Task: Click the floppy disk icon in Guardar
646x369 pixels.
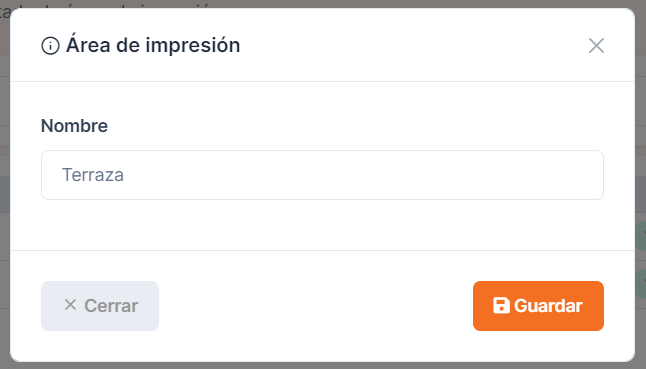Action: [x=501, y=306]
